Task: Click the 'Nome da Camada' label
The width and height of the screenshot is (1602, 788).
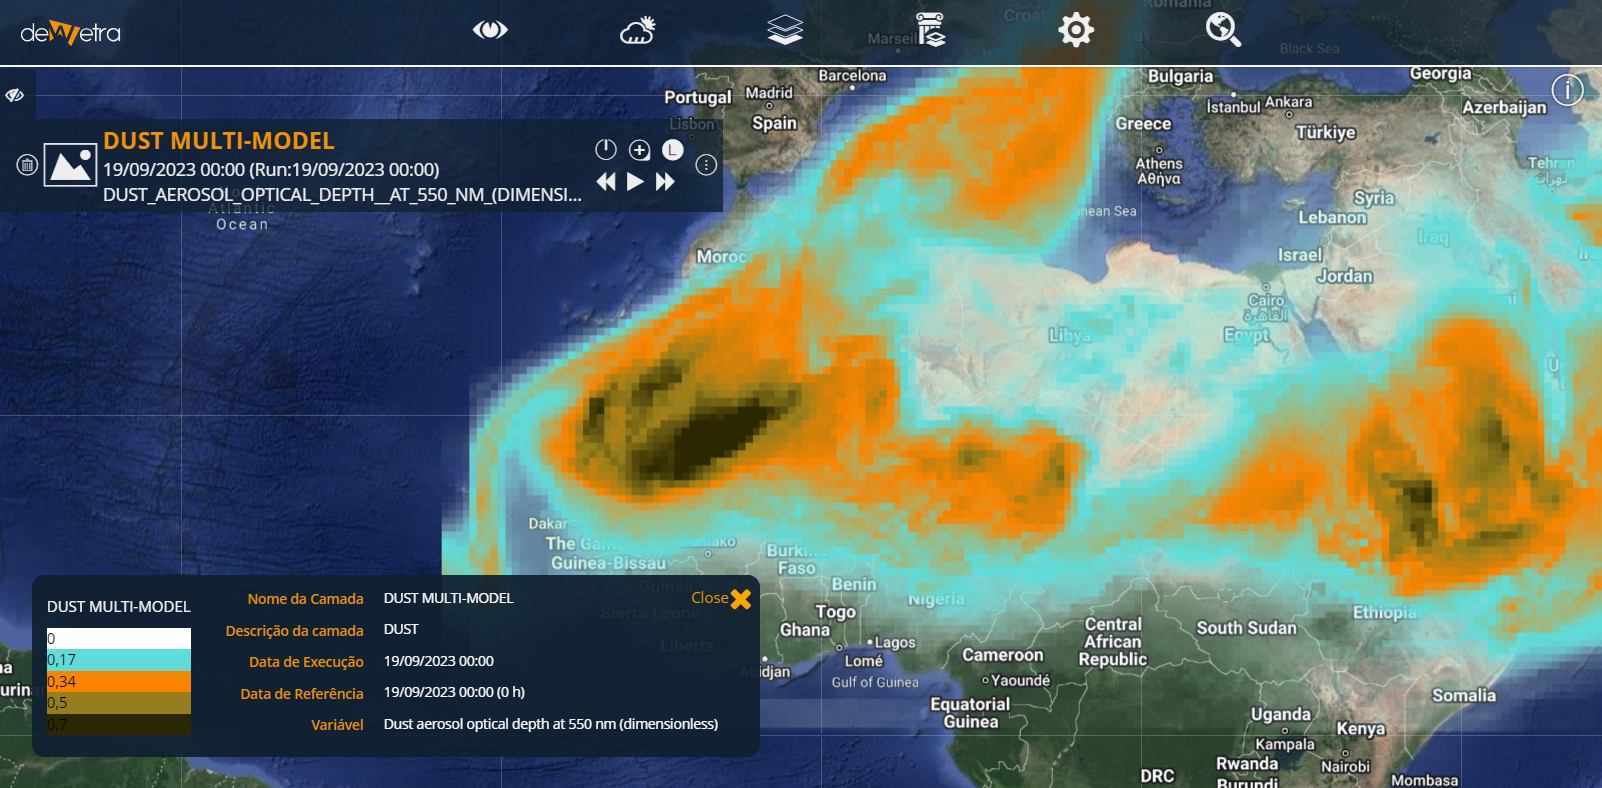Action: [306, 599]
